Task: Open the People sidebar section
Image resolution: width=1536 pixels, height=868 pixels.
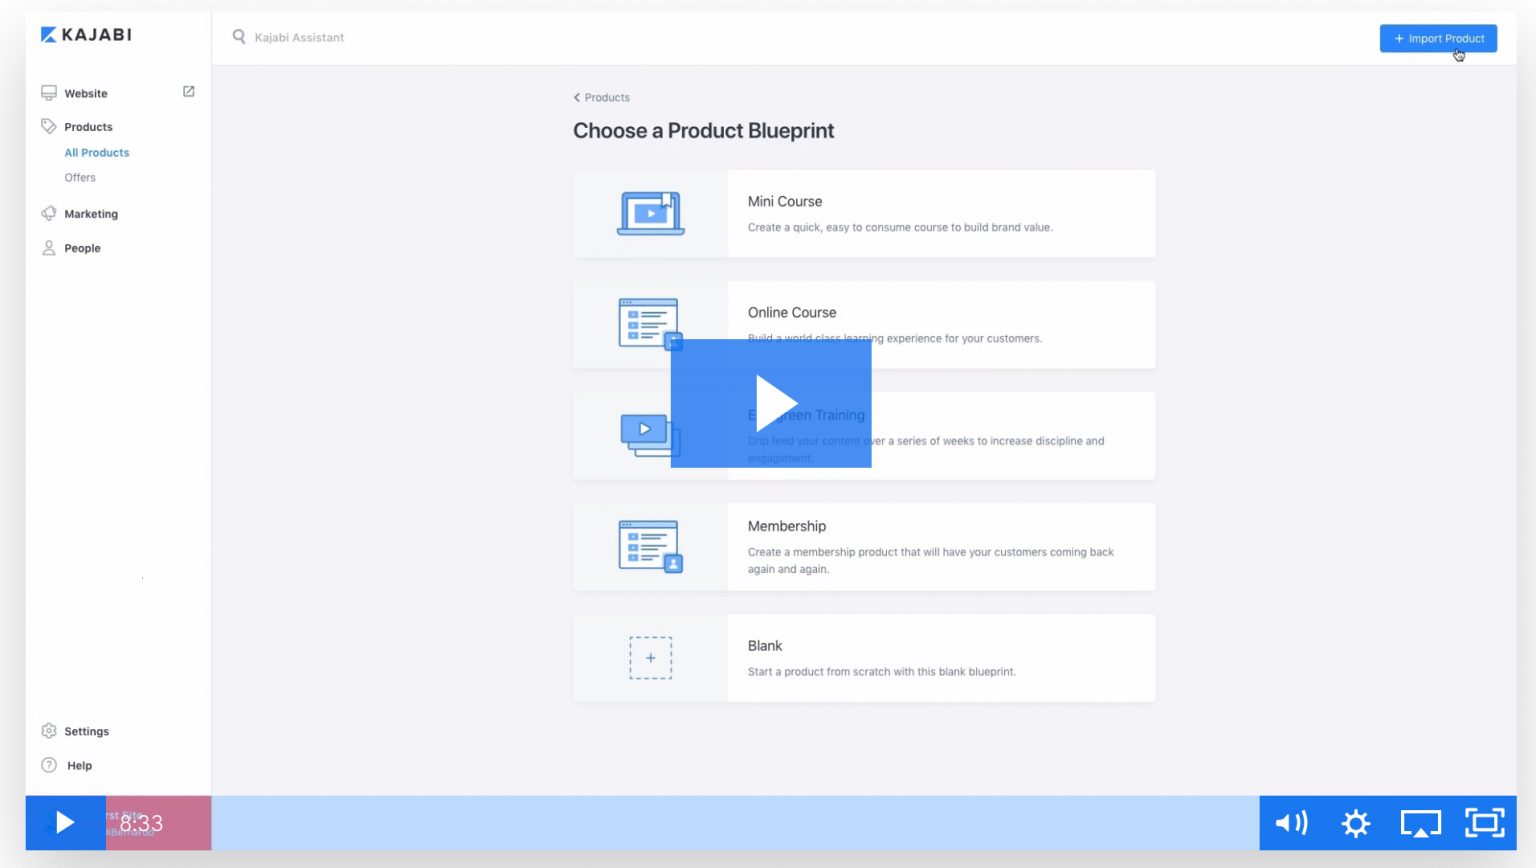Action: 82,248
